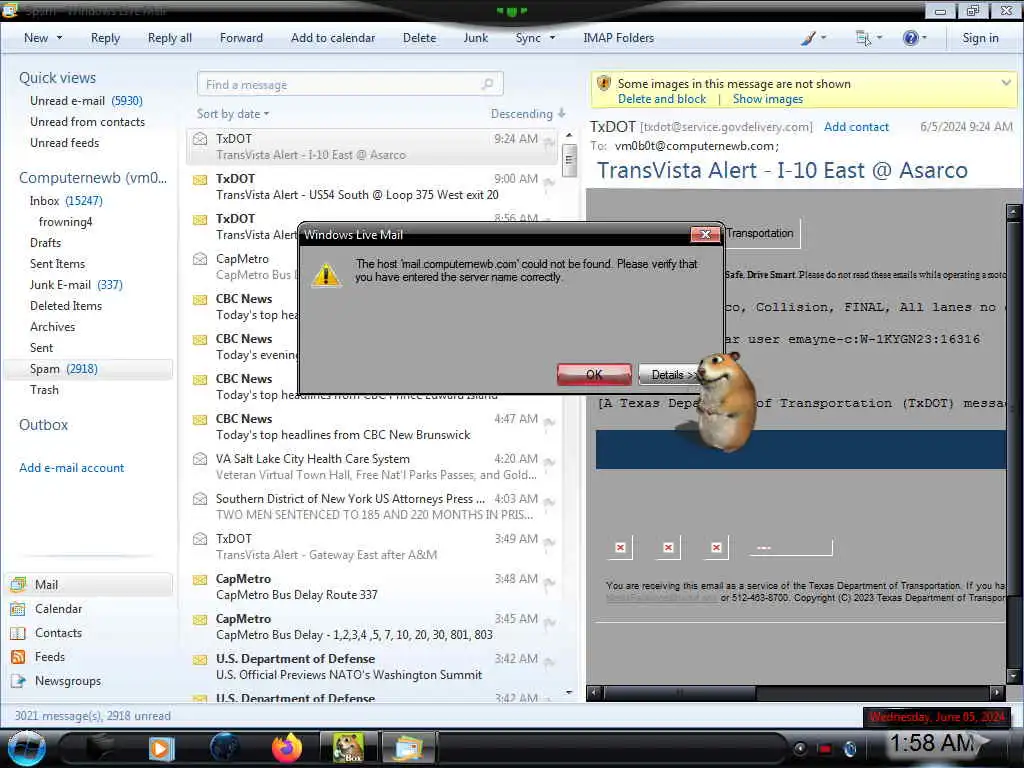The image size is (1024, 768).
Task: Click Delete in the toolbar
Action: click(x=419, y=38)
